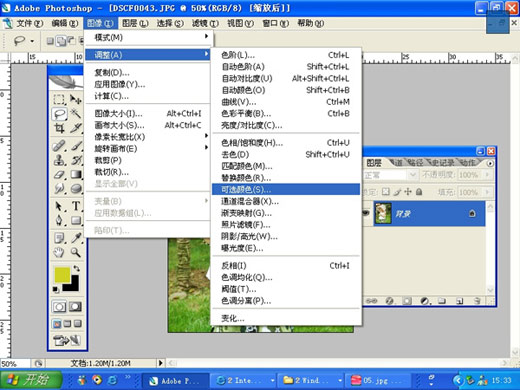
Task: Select the History Brush tool
Action: point(76,160)
